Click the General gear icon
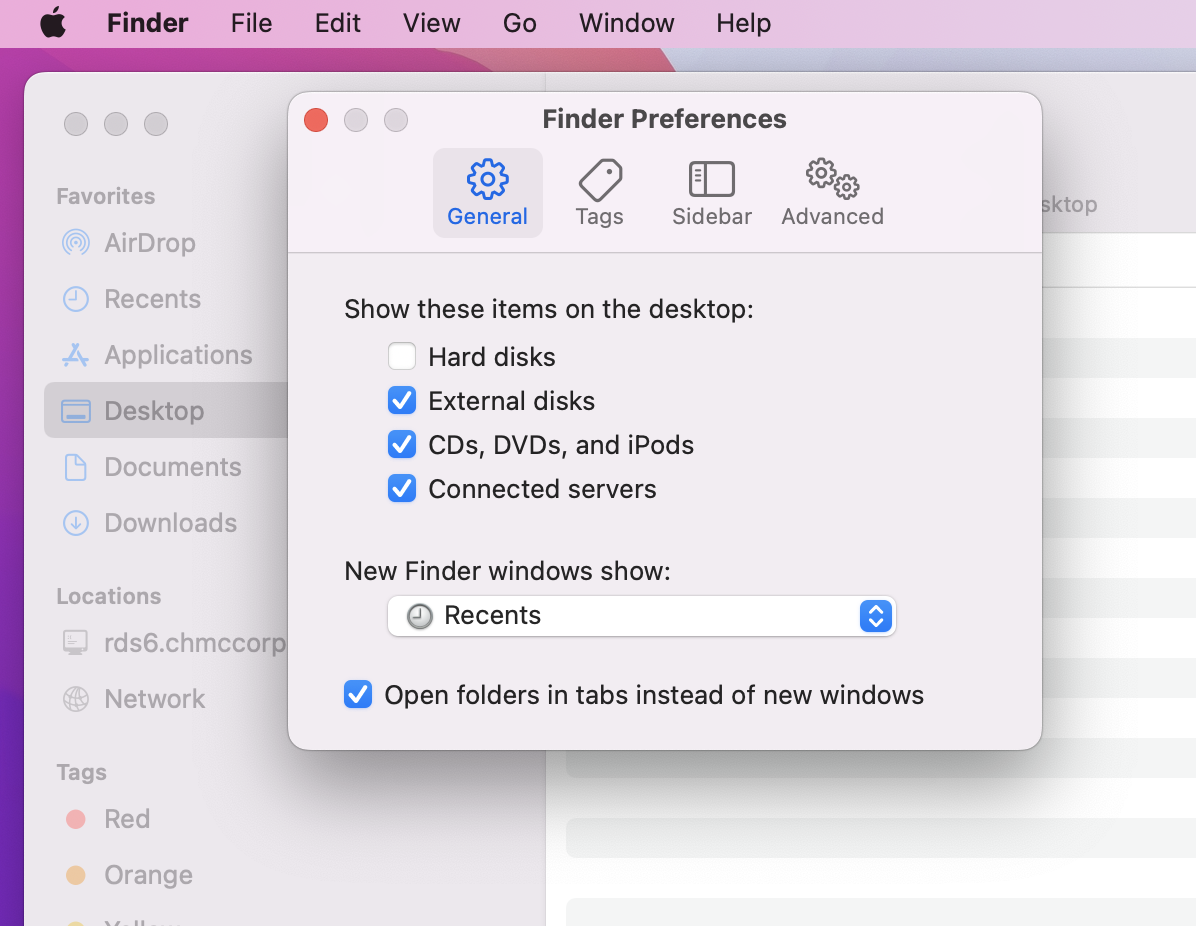The height and width of the screenshot is (926, 1196). point(487,178)
